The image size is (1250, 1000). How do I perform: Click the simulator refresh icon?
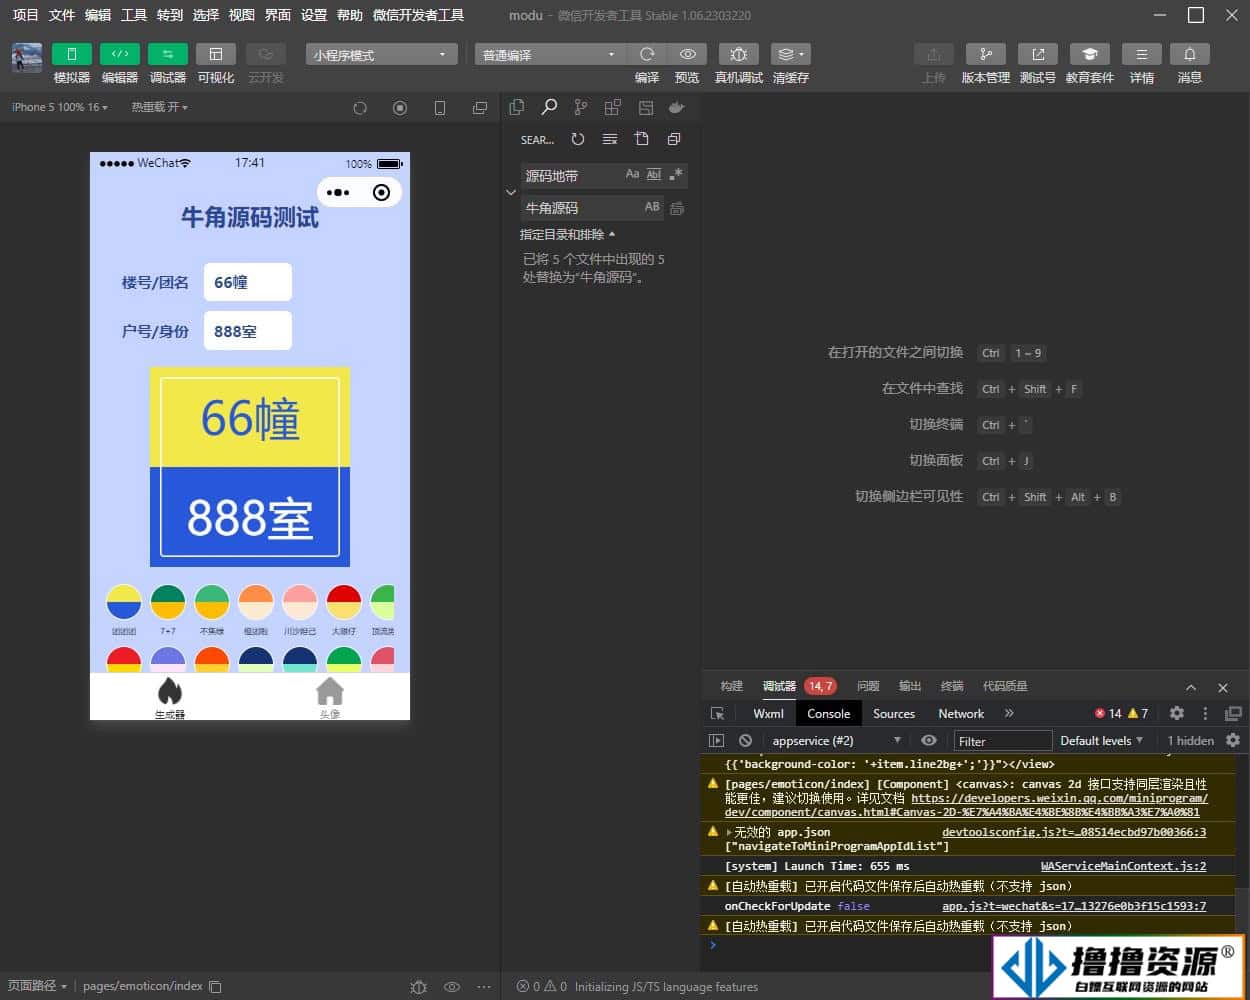pyautogui.click(x=360, y=108)
